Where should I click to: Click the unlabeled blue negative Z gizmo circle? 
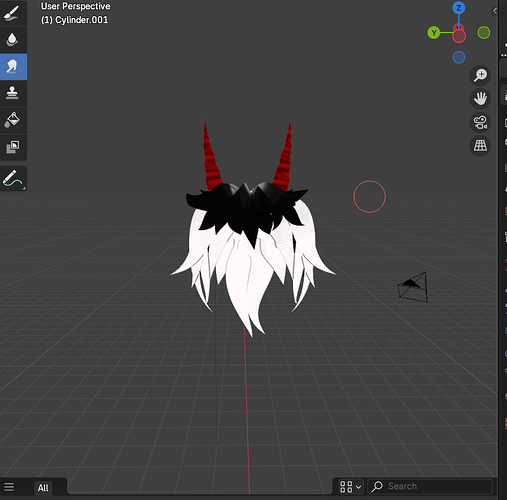click(x=459, y=57)
